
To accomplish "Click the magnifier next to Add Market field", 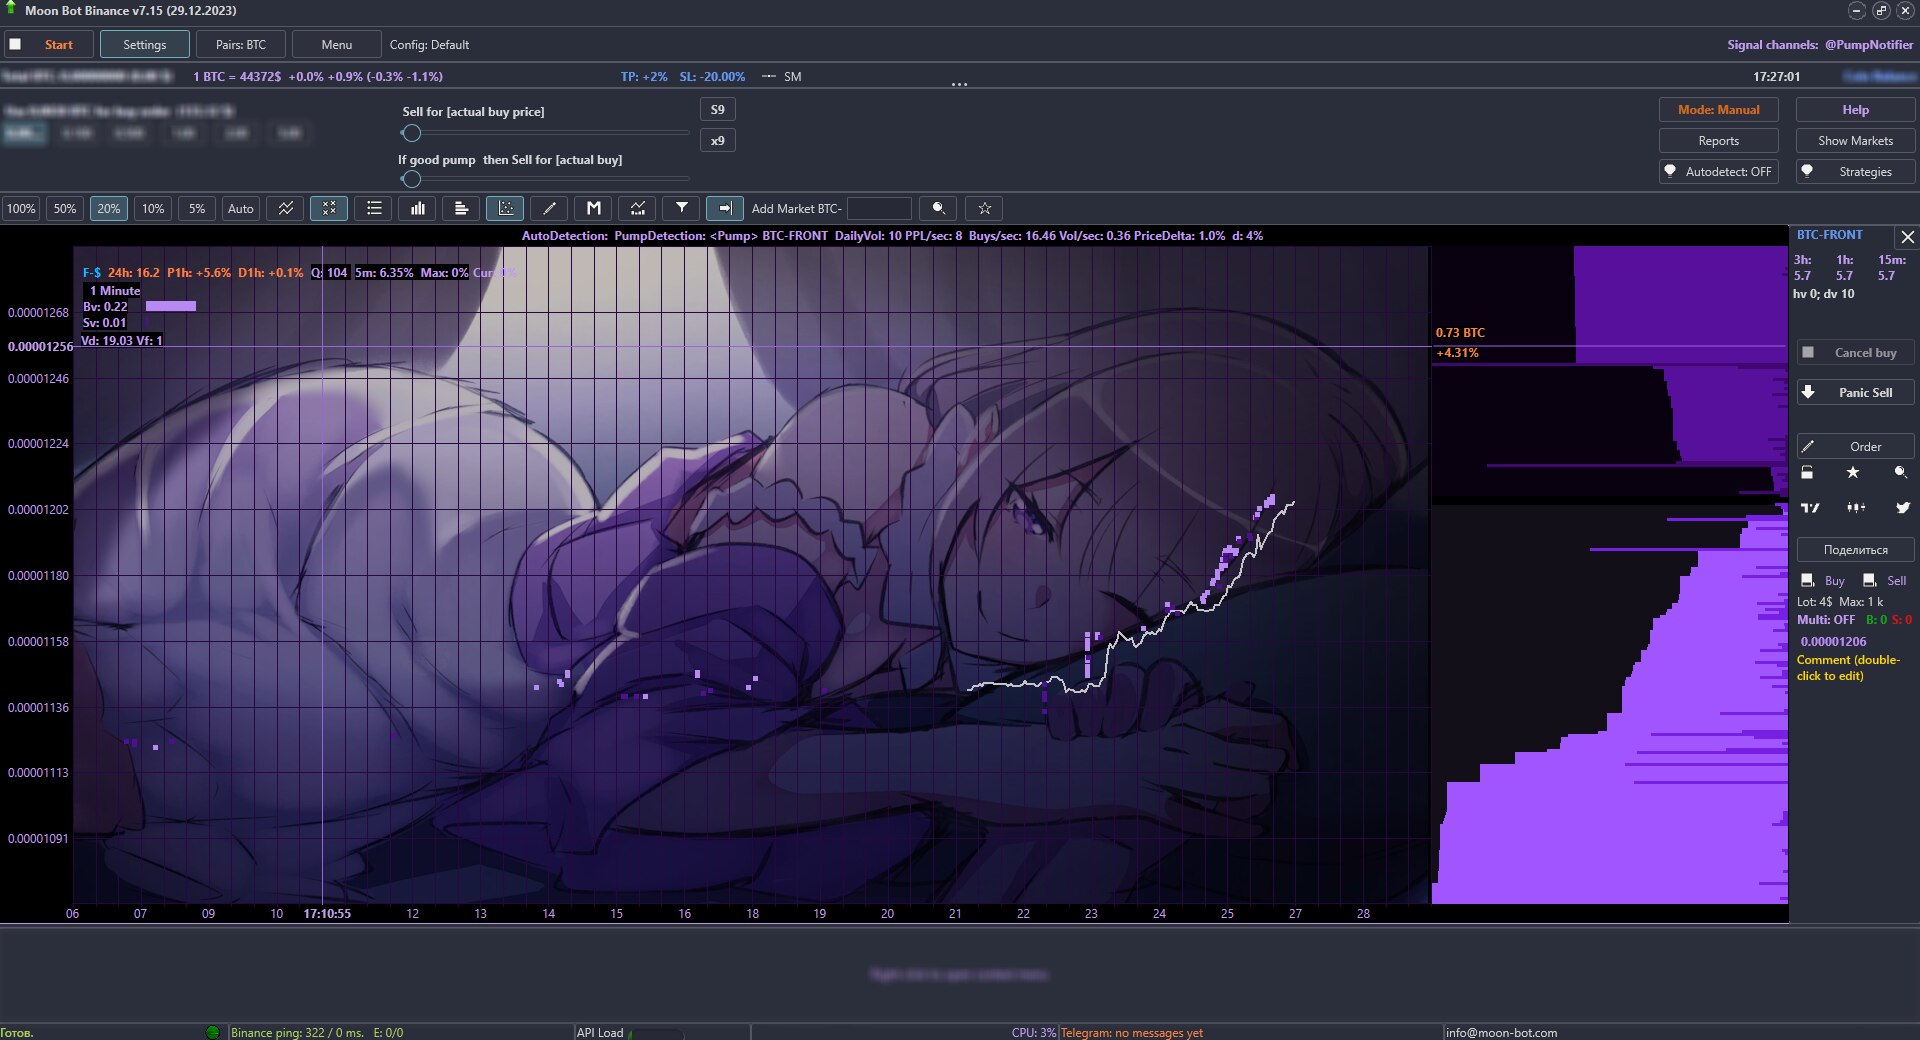I will point(938,208).
